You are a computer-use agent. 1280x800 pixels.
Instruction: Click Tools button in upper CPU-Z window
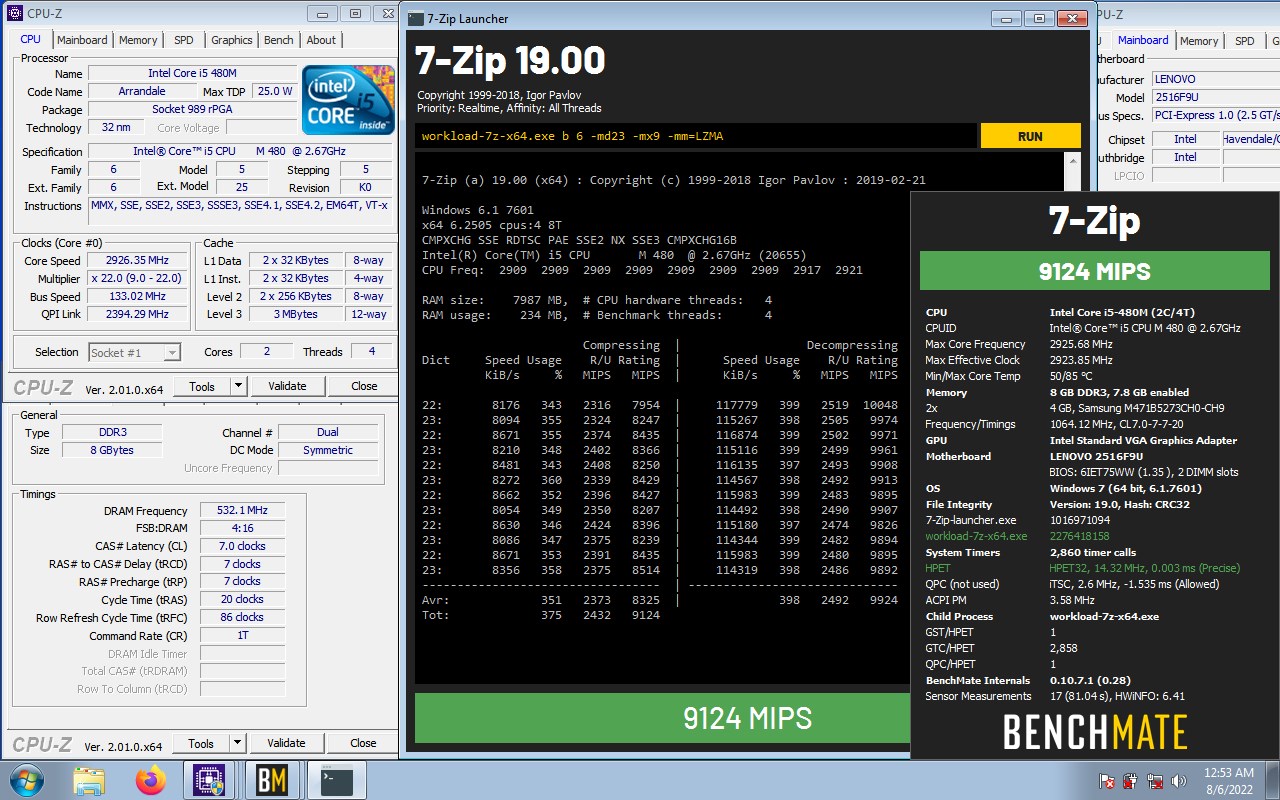click(202, 386)
